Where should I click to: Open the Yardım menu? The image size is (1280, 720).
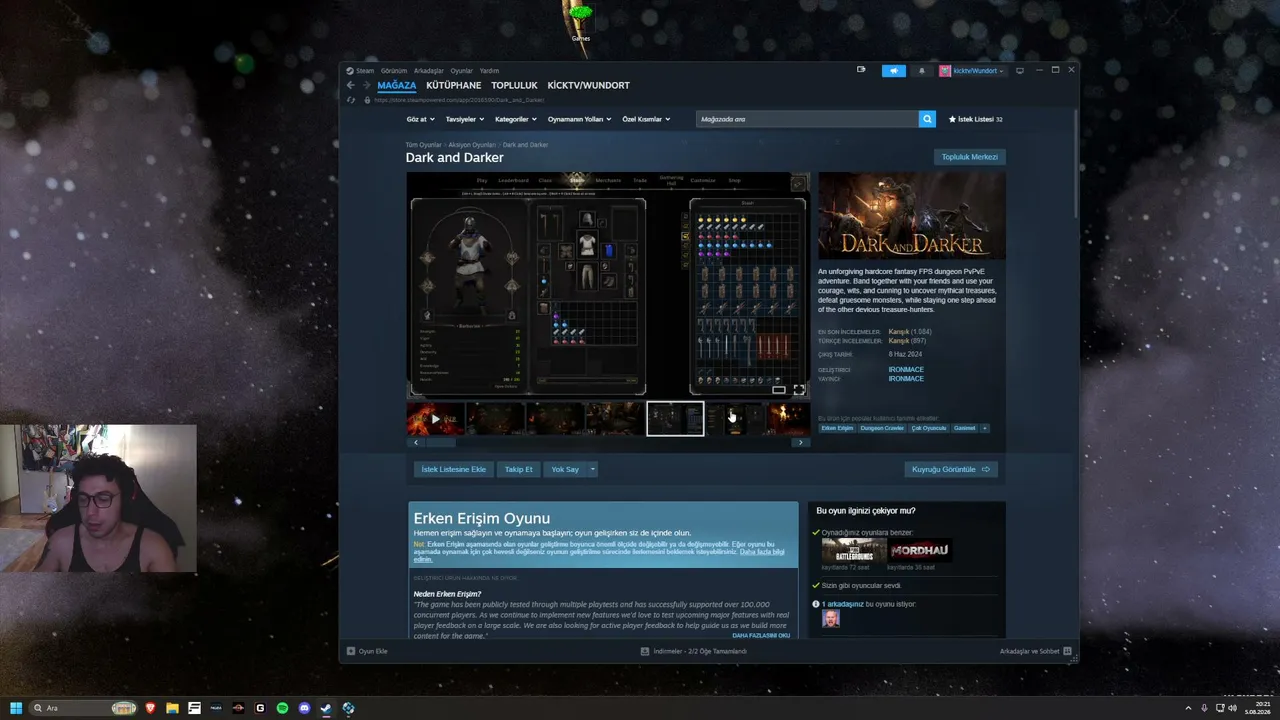(489, 71)
